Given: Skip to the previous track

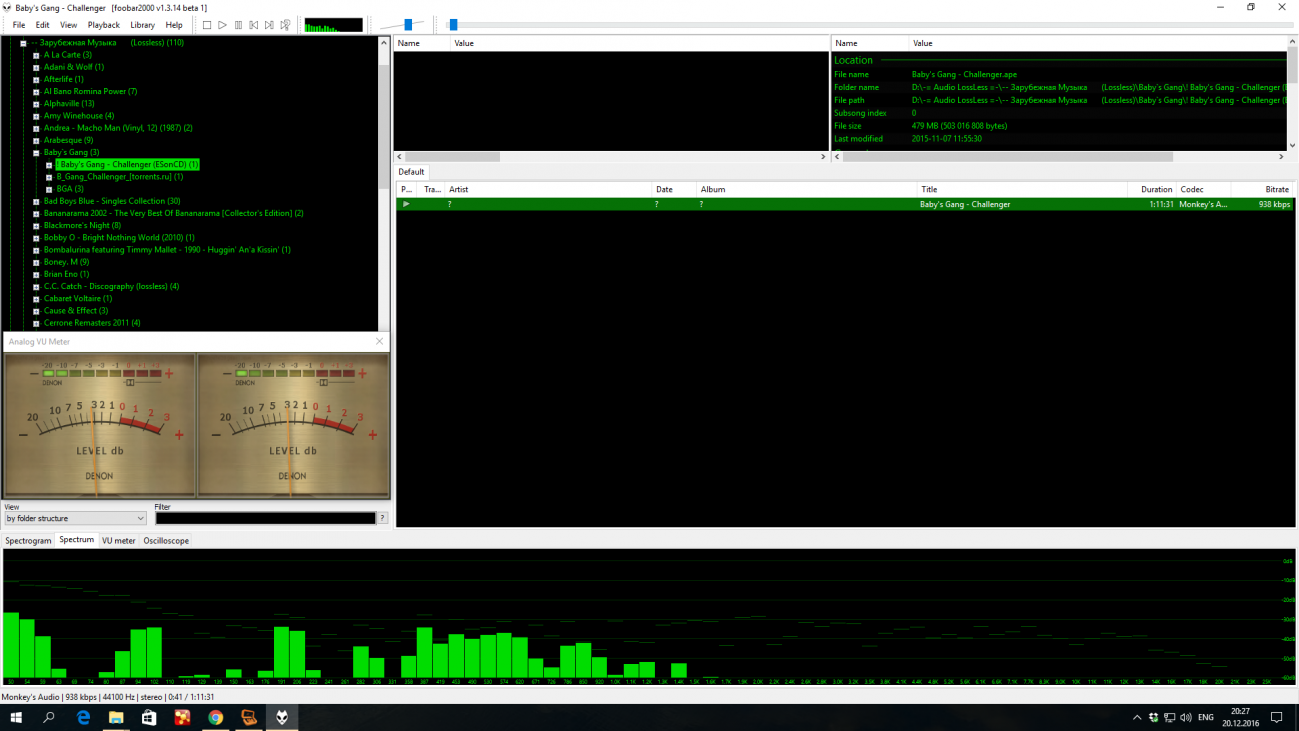Looking at the screenshot, I should (254, 25).
